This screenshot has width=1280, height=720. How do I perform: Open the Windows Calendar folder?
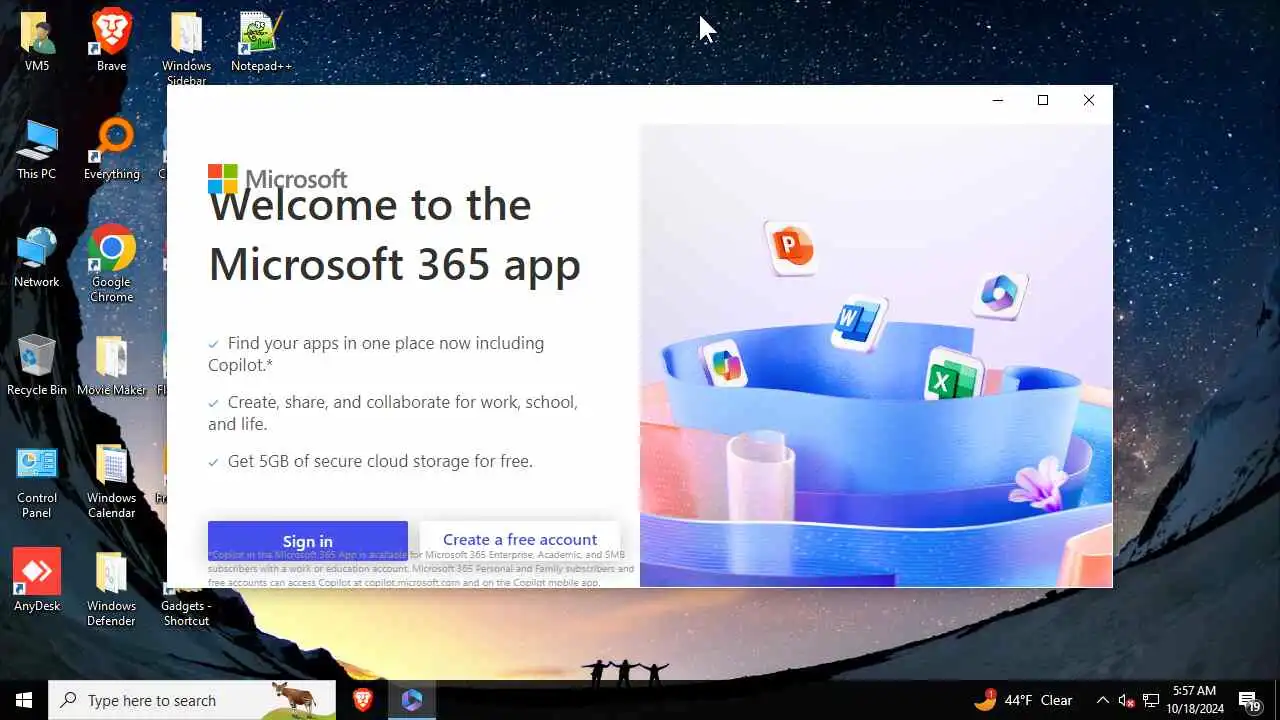[x=111, y=482]
